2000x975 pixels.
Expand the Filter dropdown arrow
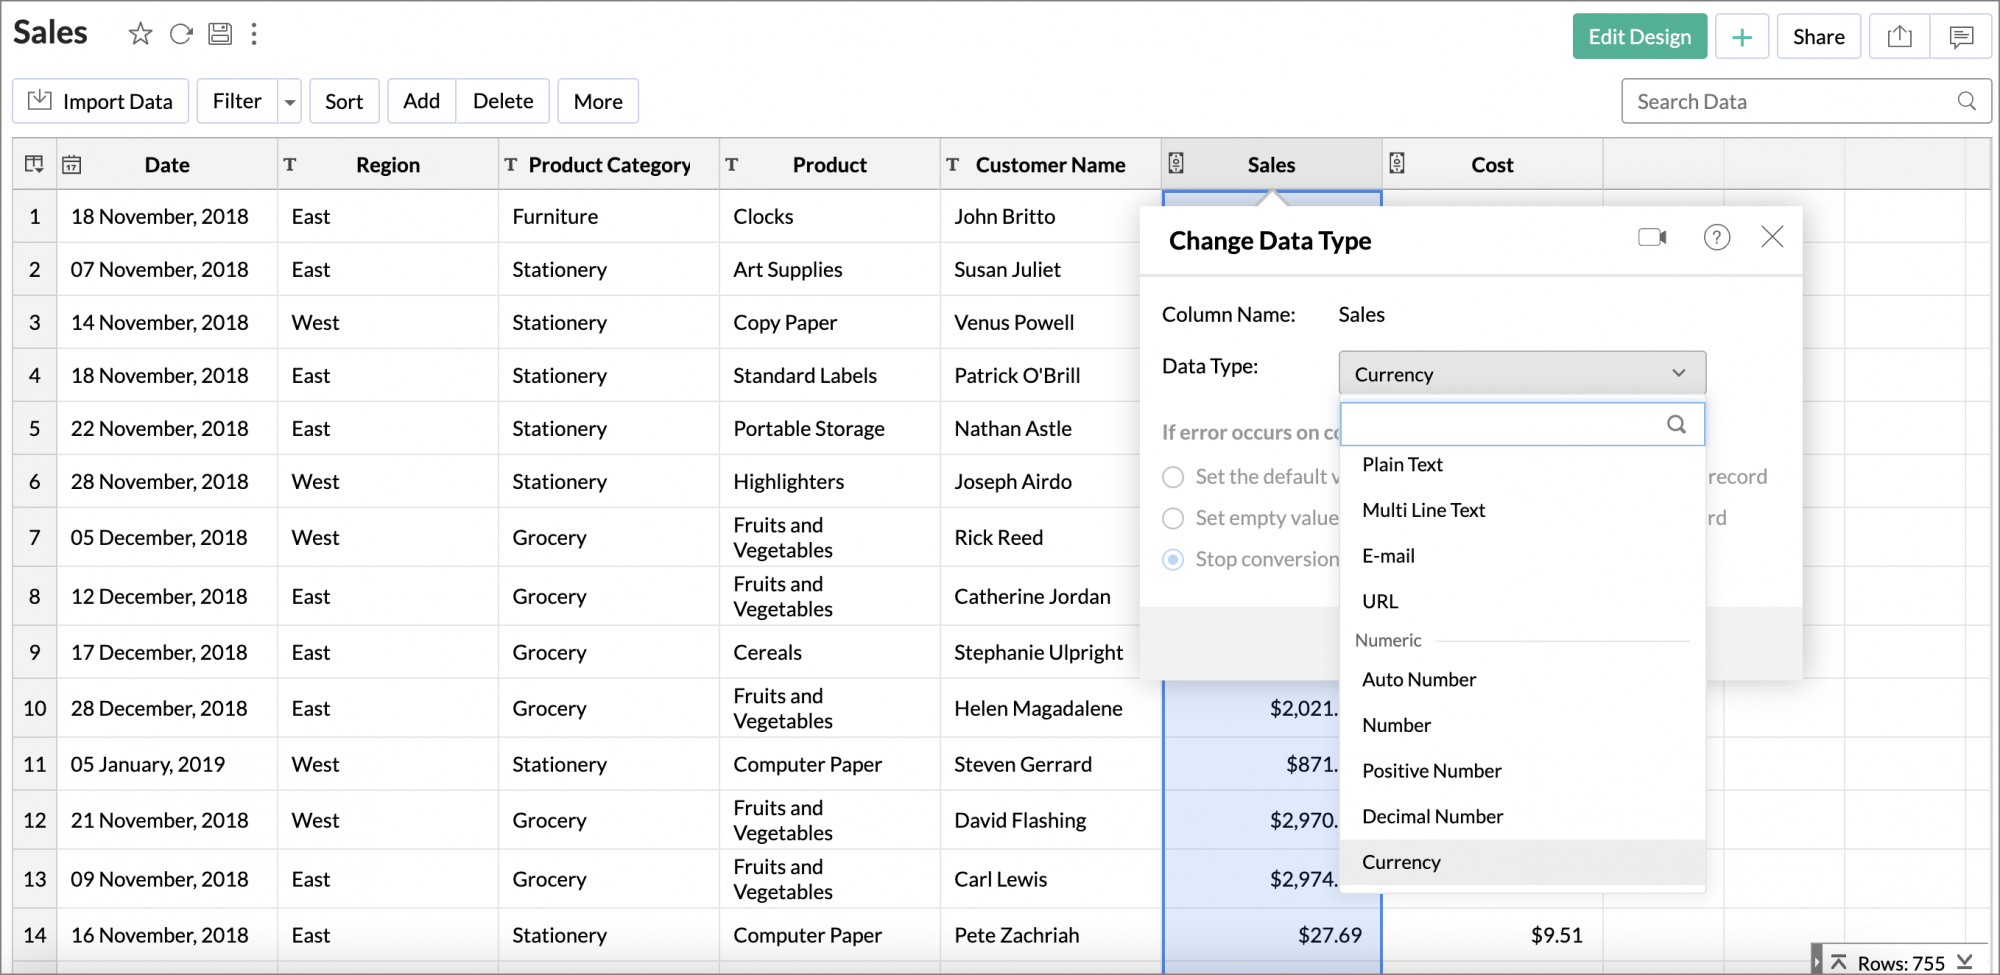[290, 102]
